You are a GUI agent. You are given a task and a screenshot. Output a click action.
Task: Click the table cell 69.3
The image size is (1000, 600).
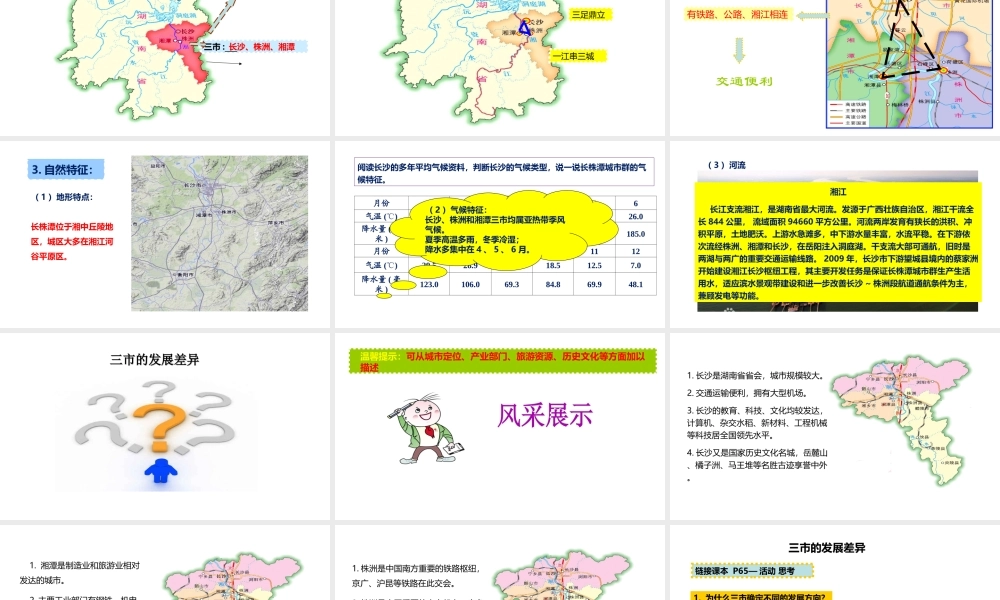511,284
